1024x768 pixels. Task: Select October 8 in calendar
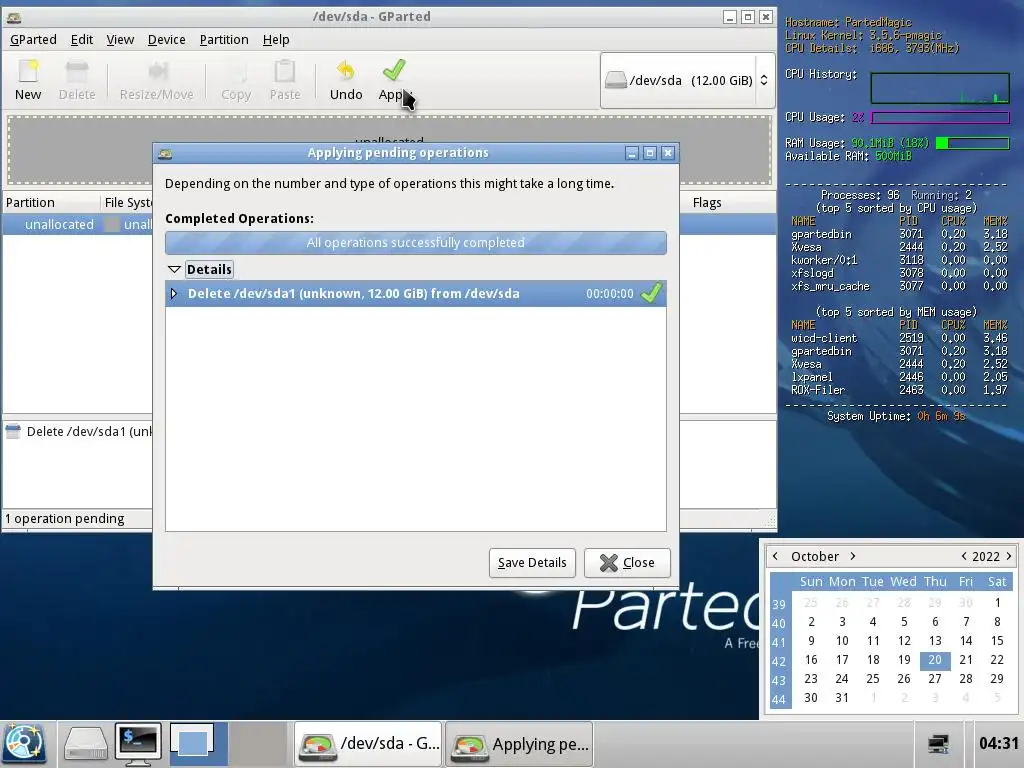(x=997, y=622)
